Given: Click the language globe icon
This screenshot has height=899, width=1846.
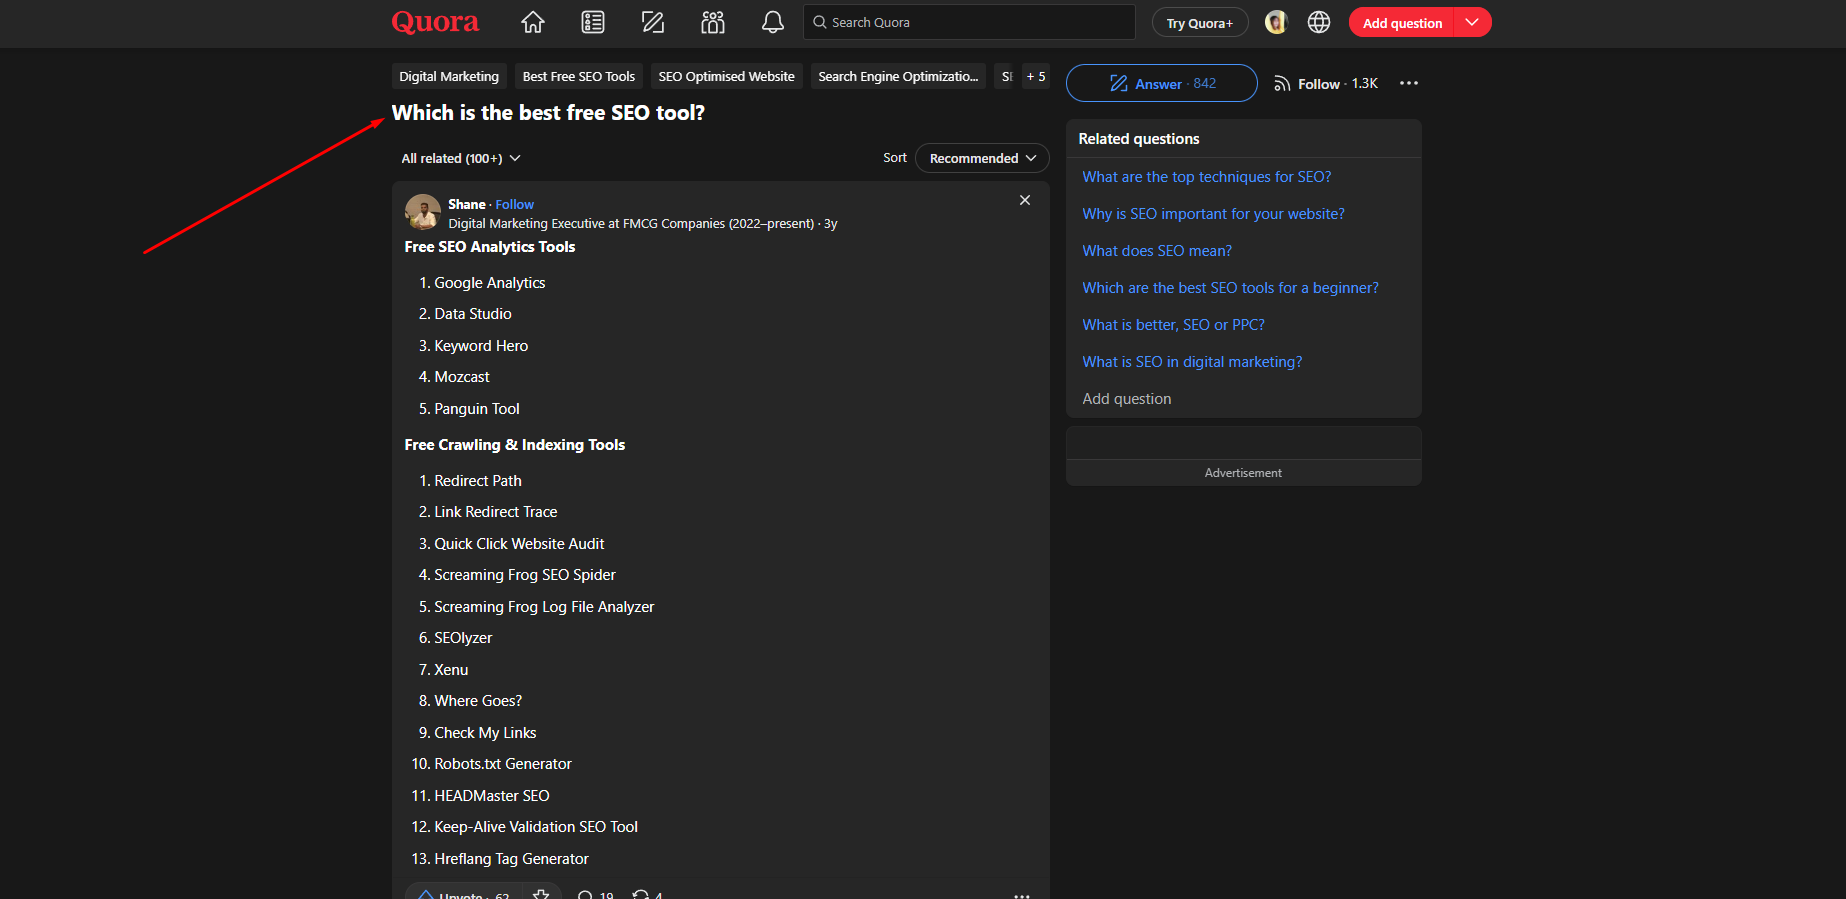Looking at the screenshot, I should (x=1319, y=22).
